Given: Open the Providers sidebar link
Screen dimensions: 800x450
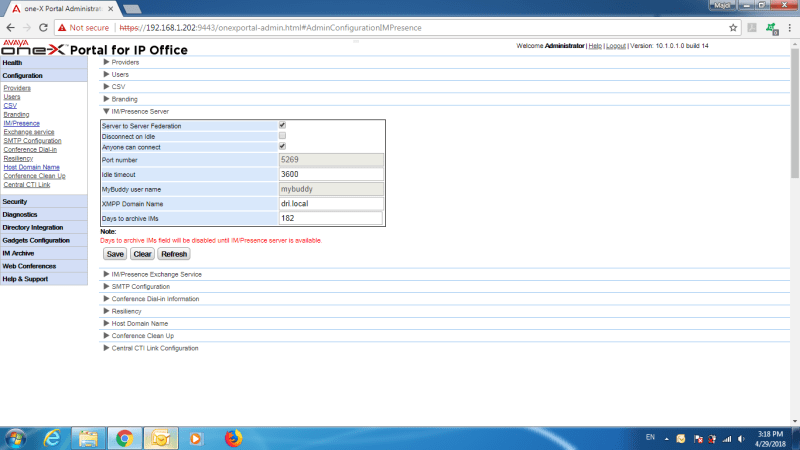Looking at the screenshot, I should (17, 88).
